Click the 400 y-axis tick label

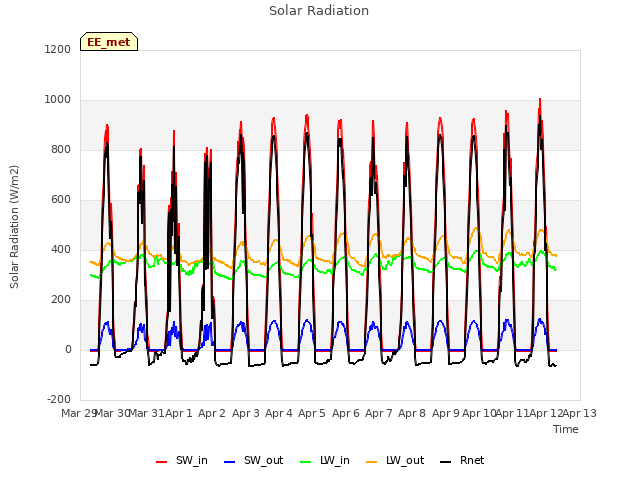coord(61,249)
